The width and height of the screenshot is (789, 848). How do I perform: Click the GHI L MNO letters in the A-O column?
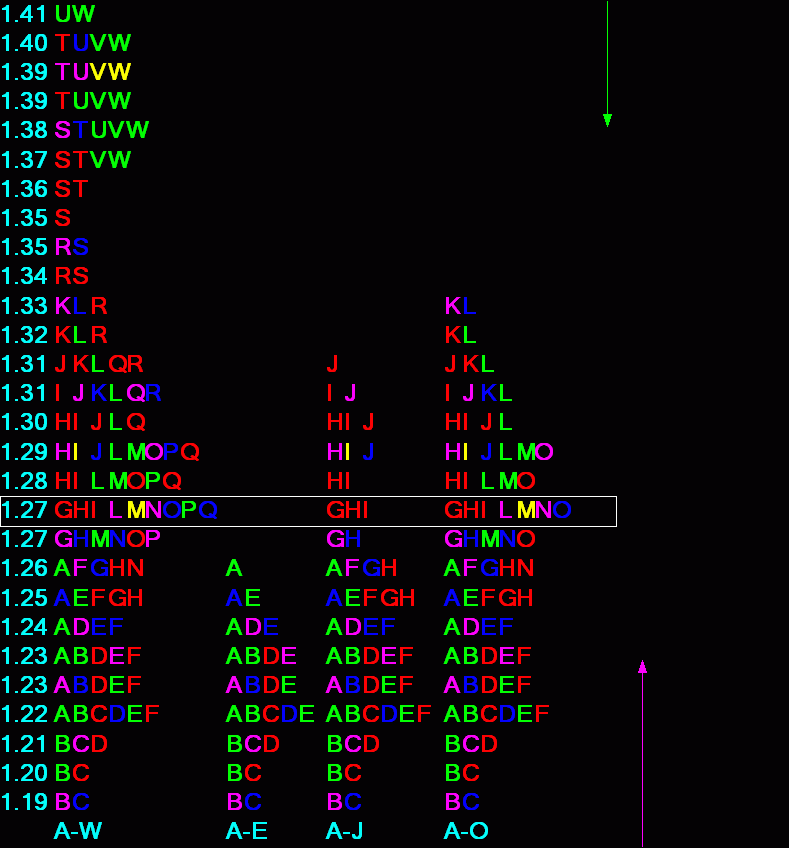(x=508, y=510)
